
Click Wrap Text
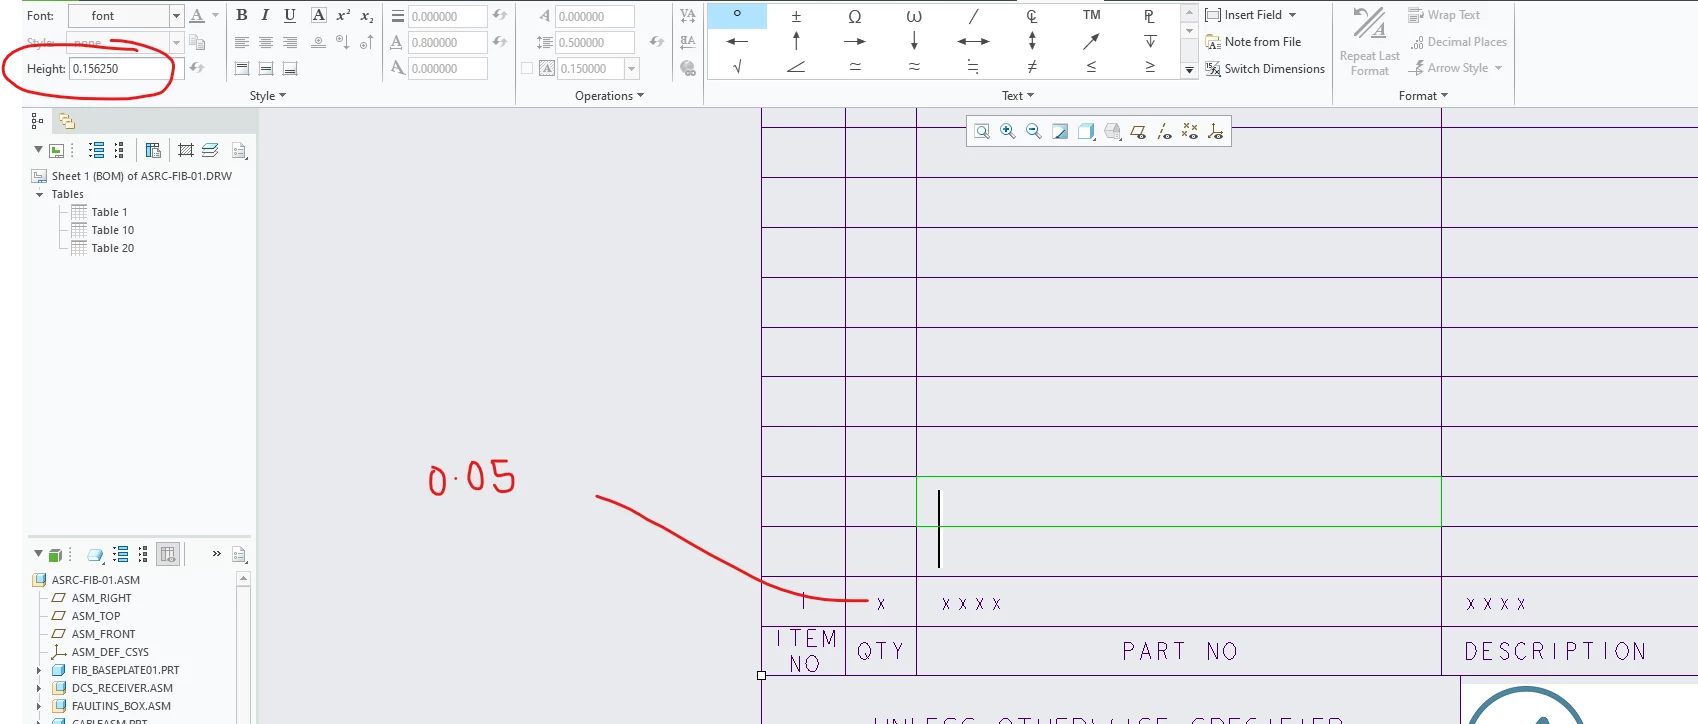tap(1444, 15)
